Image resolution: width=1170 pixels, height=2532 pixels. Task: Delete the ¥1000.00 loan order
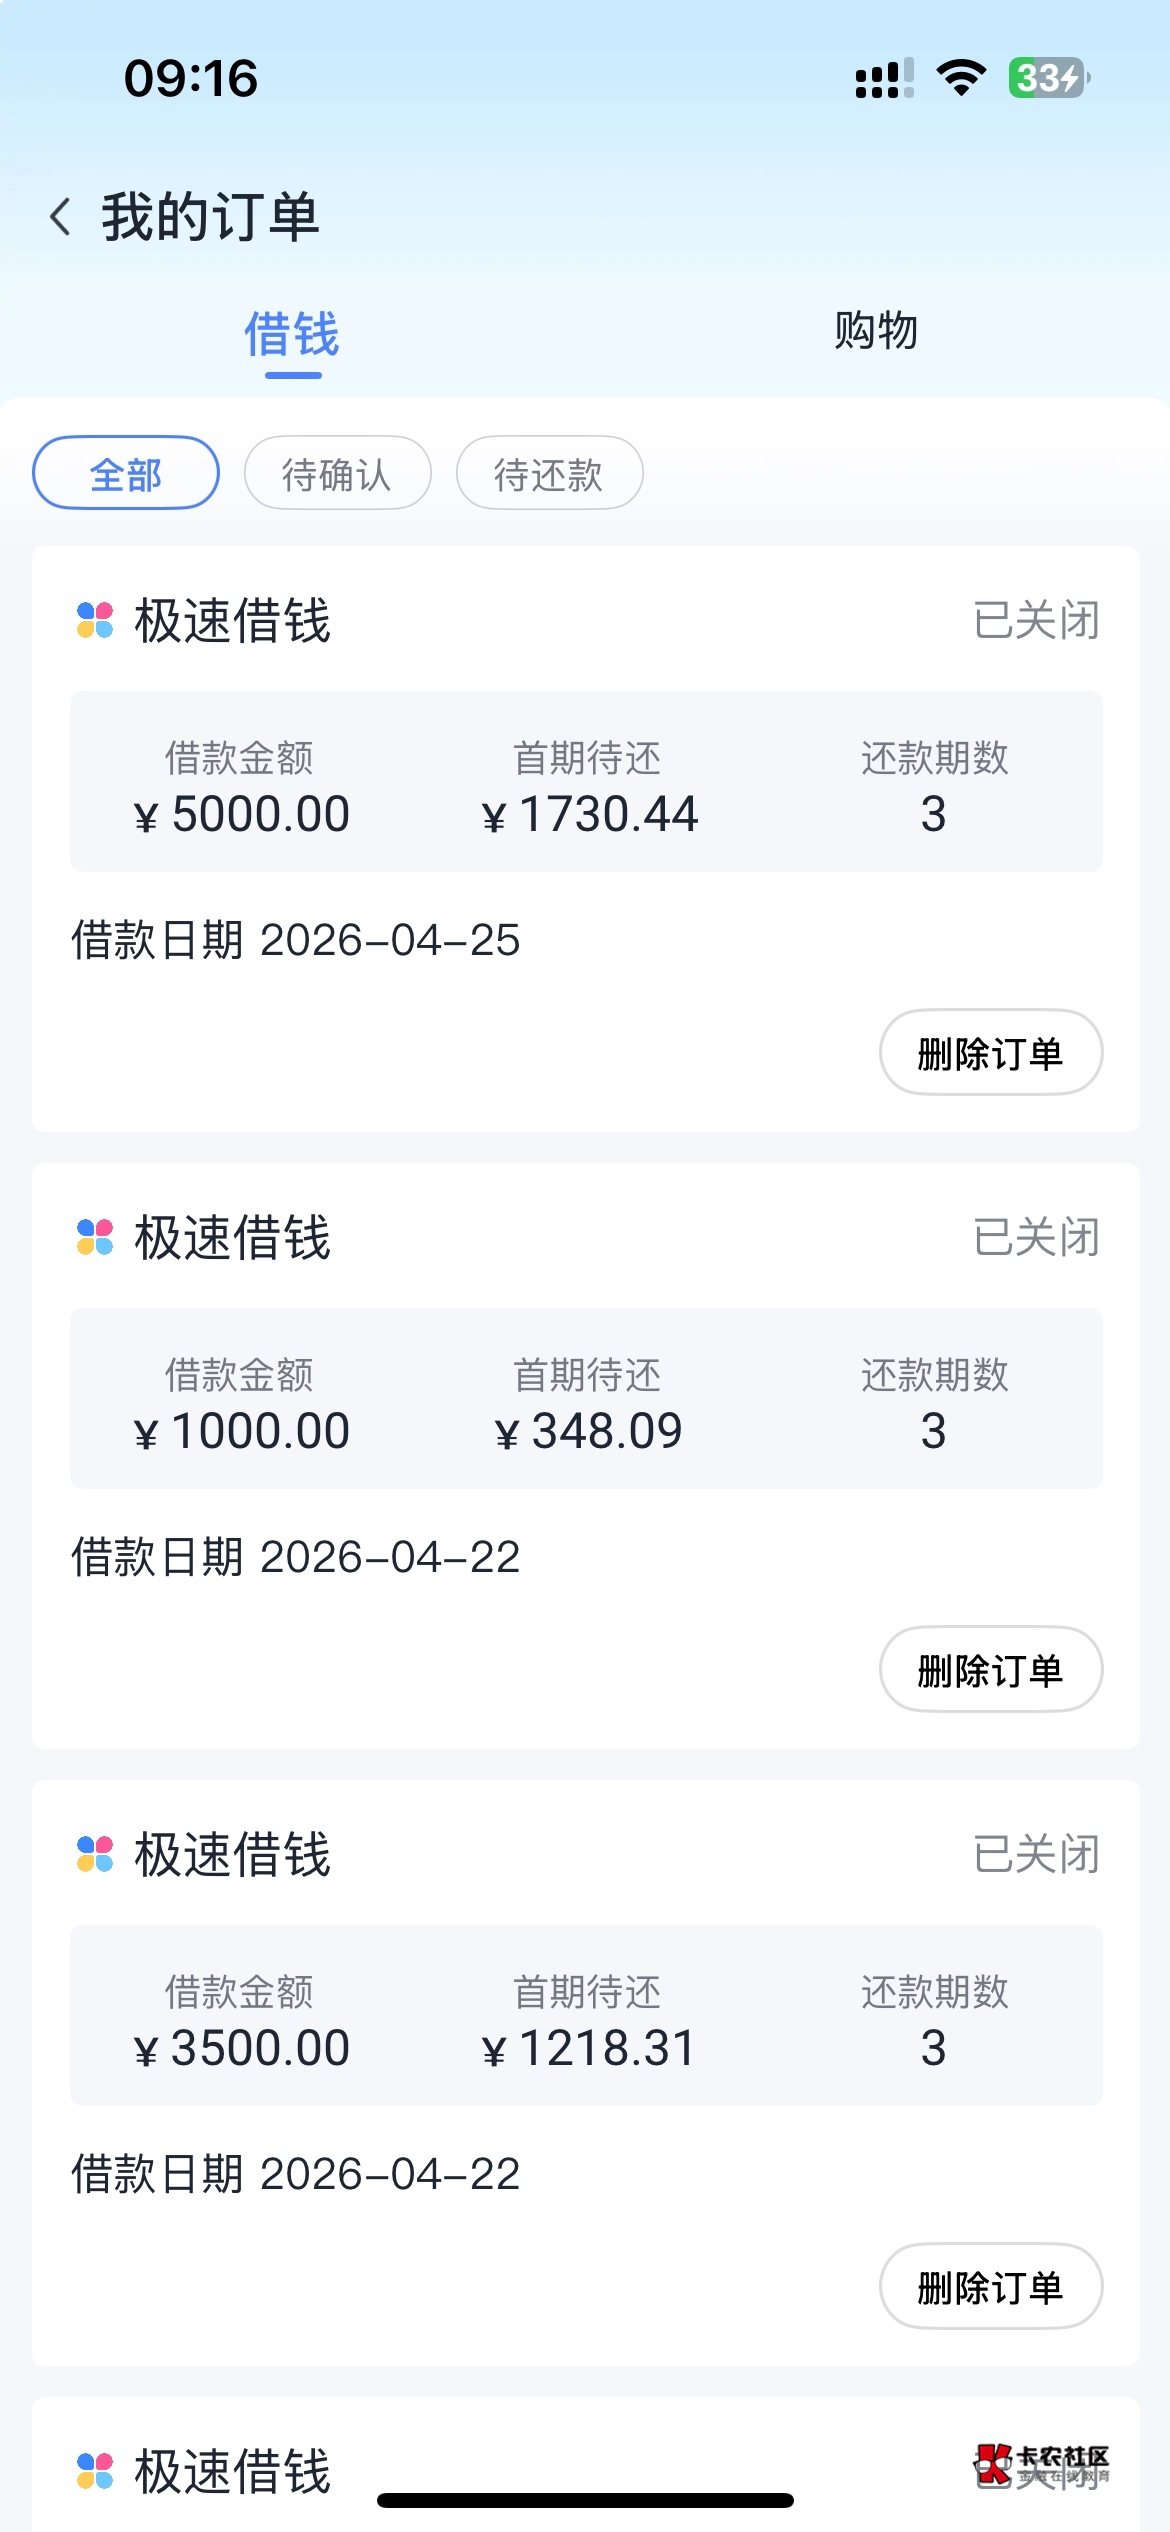[x=990, y=1670]
